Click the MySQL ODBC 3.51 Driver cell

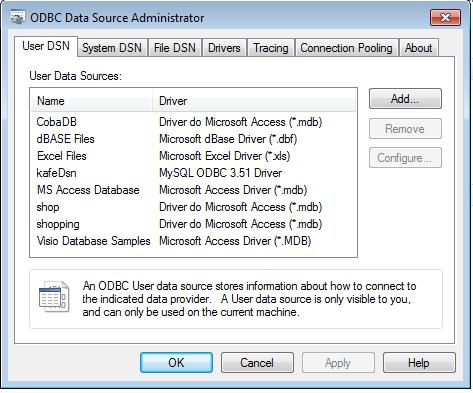click(221, 173)
